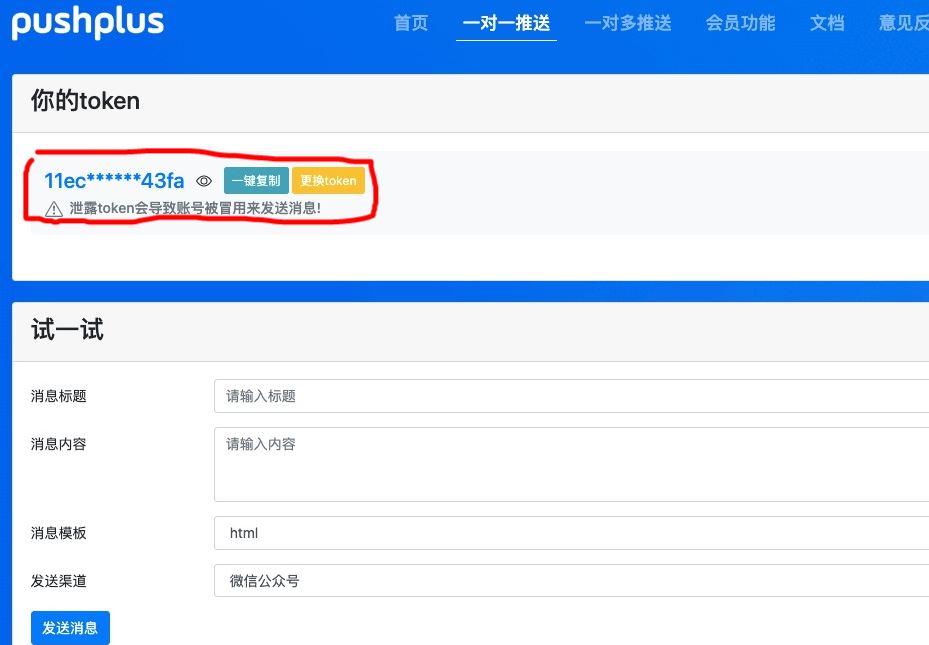929x645 pixels.
Task: Navigate to 文档
Action: 827,23
